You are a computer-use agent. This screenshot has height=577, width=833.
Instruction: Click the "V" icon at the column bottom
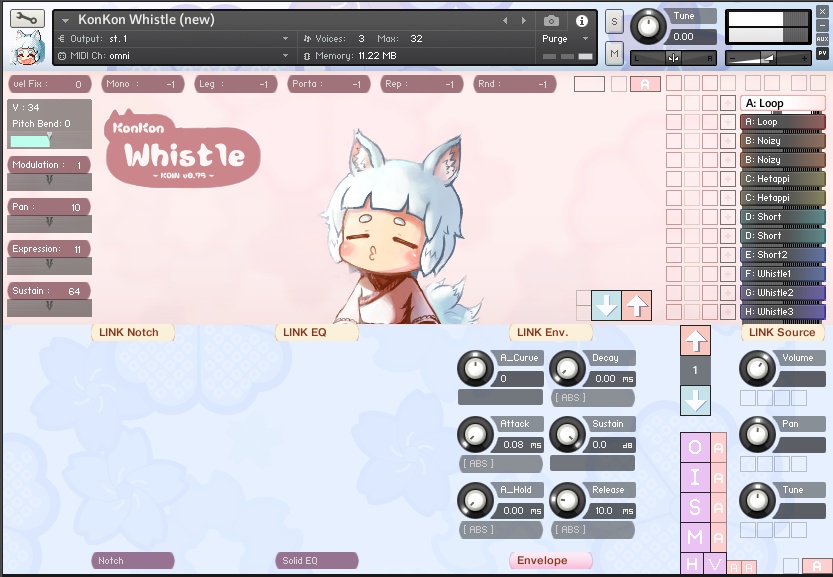coord(713,564)
